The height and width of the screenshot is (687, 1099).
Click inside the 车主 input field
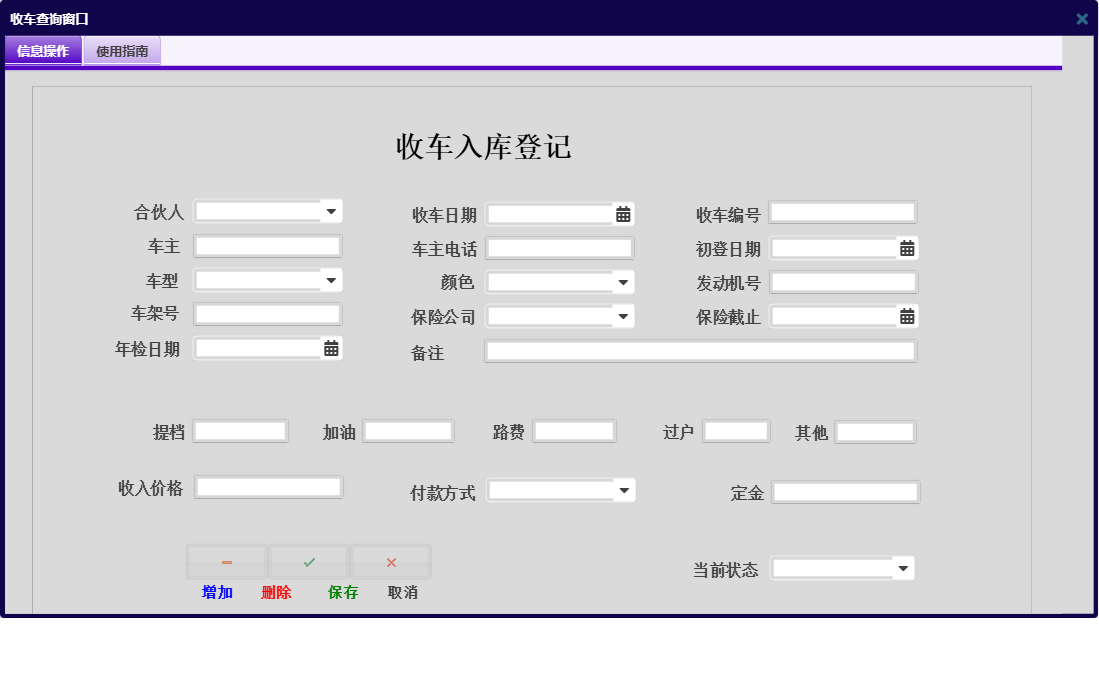pyautogui.click(x=267, y=245)
